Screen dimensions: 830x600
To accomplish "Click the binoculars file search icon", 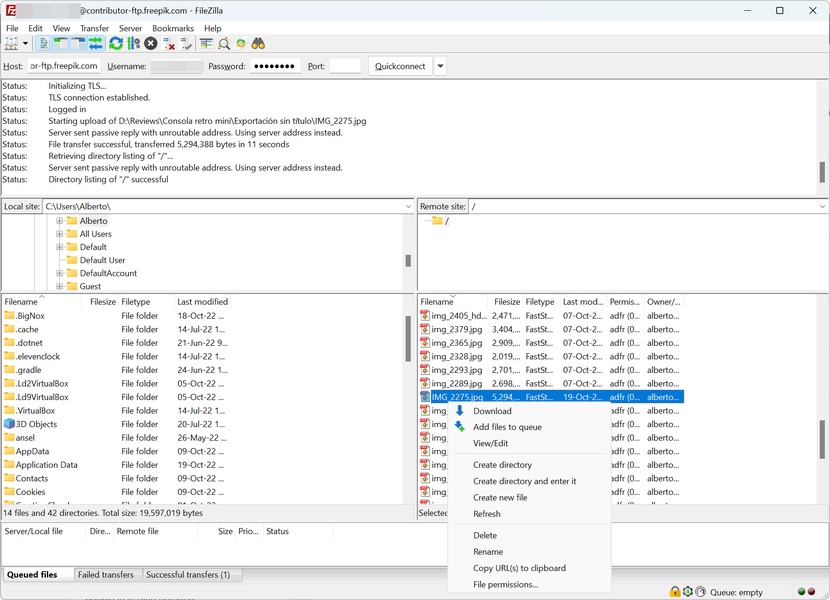I will (x=258, y=44).
